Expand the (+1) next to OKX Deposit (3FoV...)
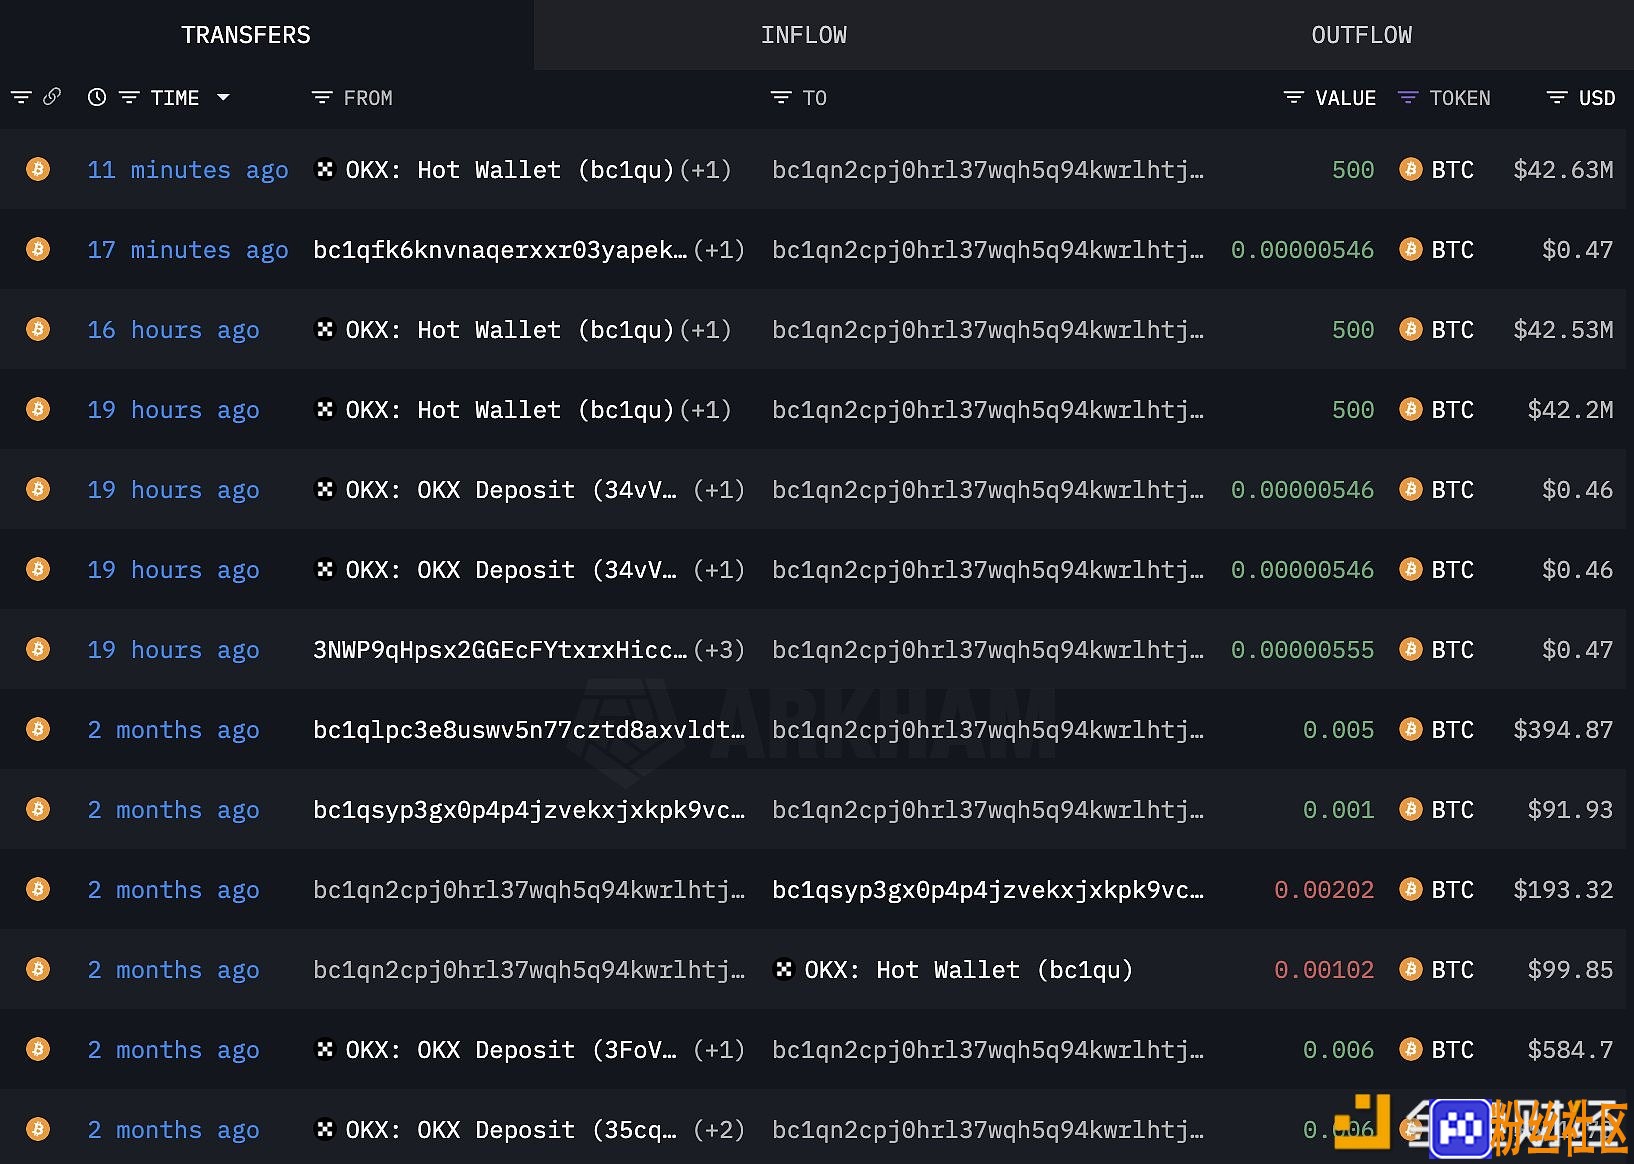 [x=719, y=1050]
